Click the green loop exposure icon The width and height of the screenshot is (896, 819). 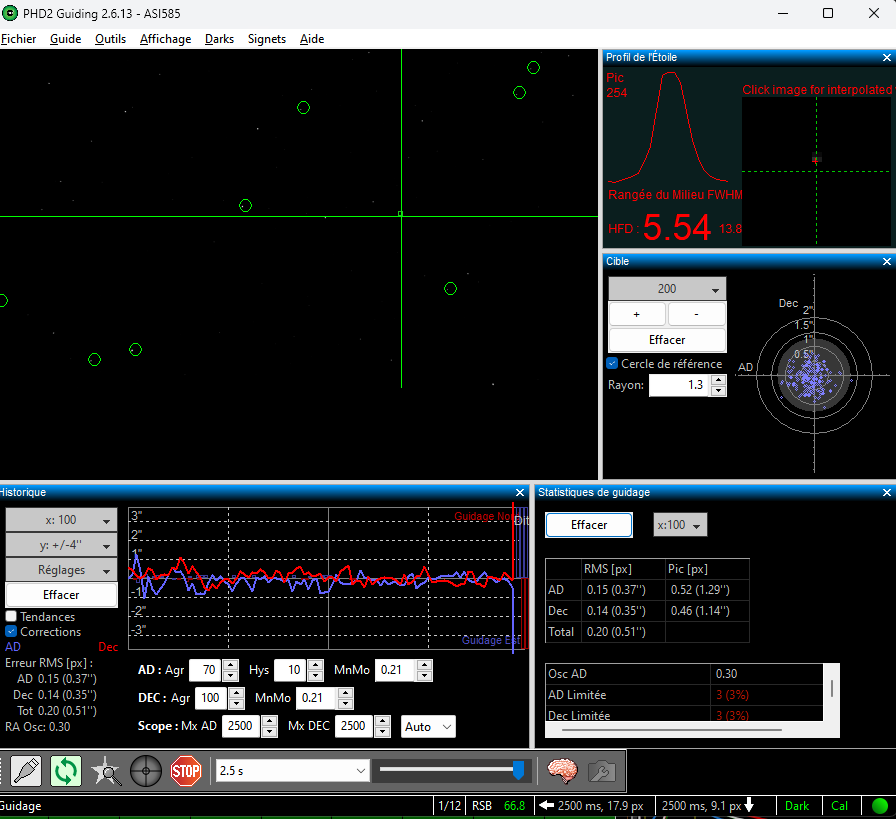(66, 771)
